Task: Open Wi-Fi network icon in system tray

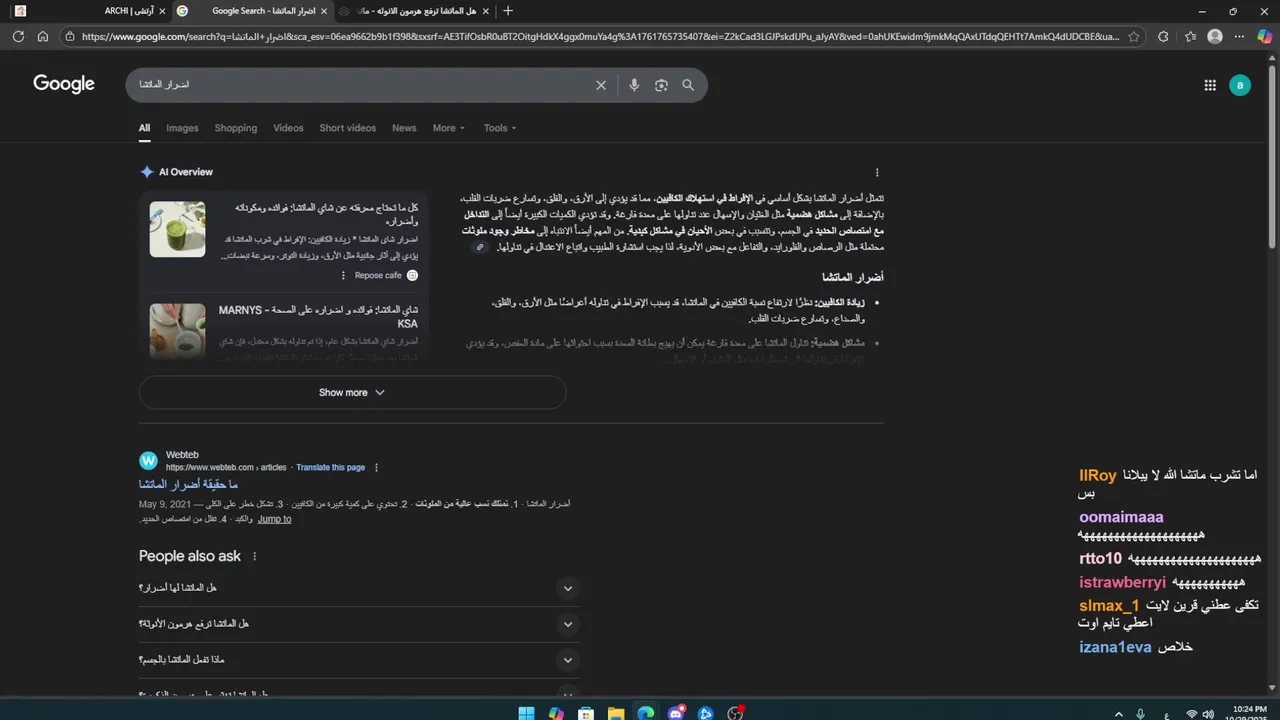Action: (1191, 713)
